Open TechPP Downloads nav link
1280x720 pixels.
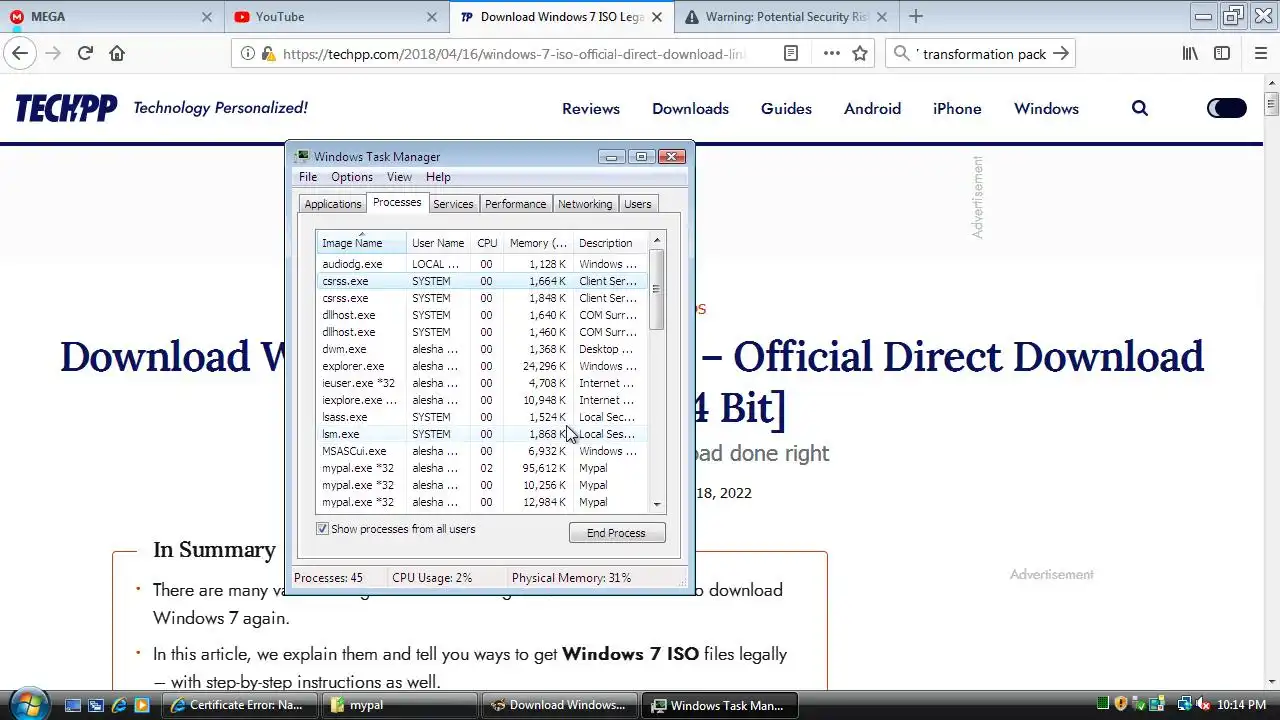click(x=690, y=108)
